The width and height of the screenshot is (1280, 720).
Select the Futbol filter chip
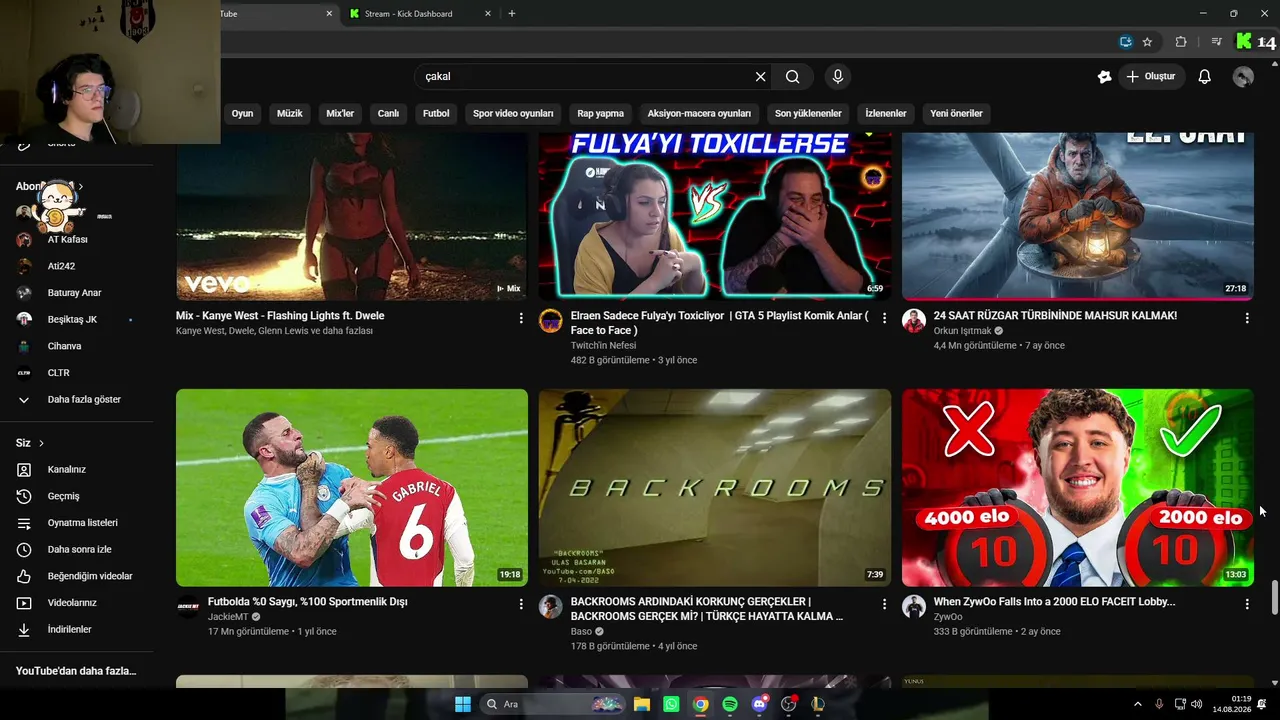[436, 114]
